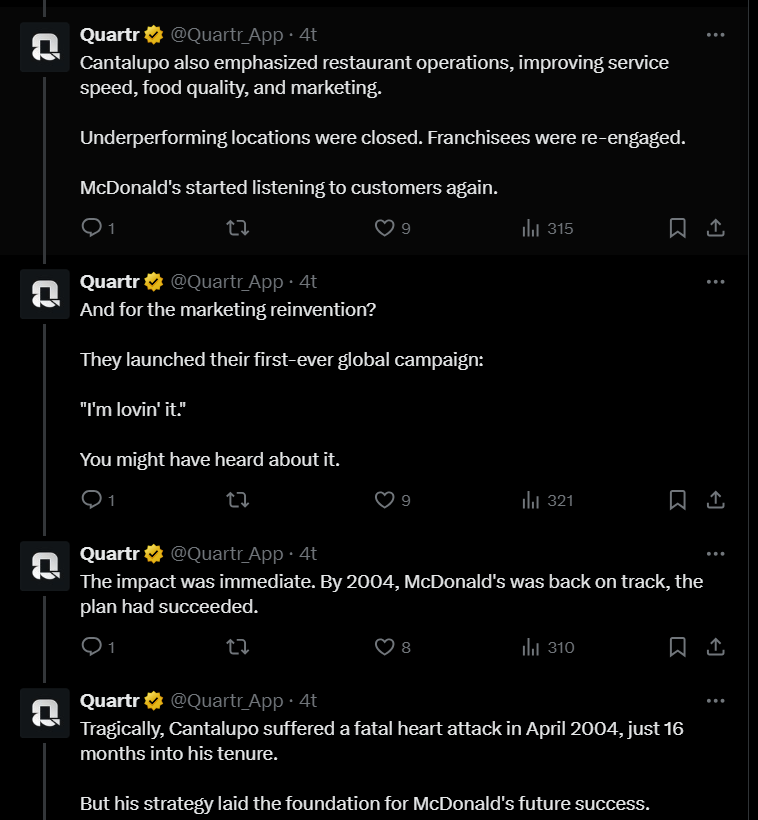Bookmark the restaurant operations tweet
This screenshot has height=820, width=758.
[x=677, y=228]
